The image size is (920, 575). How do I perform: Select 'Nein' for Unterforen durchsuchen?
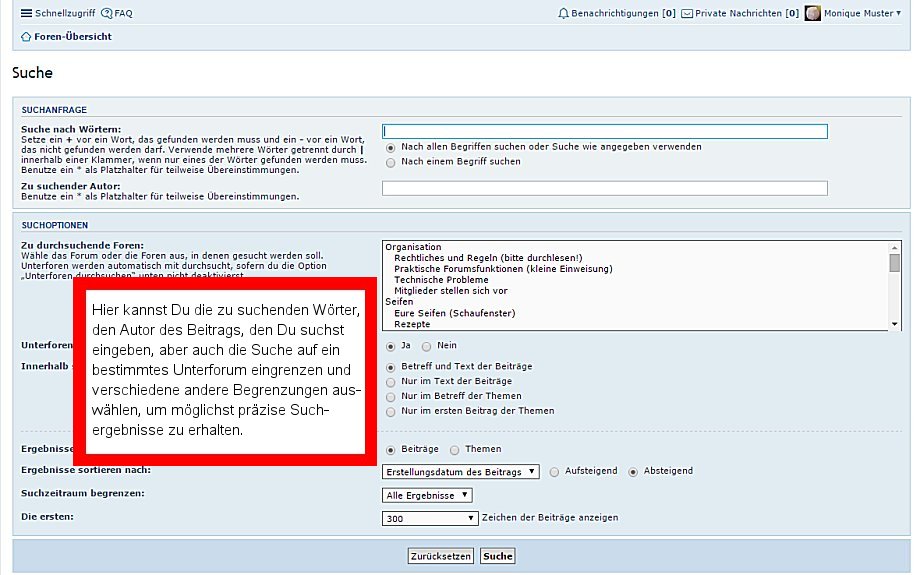(426, 346)
